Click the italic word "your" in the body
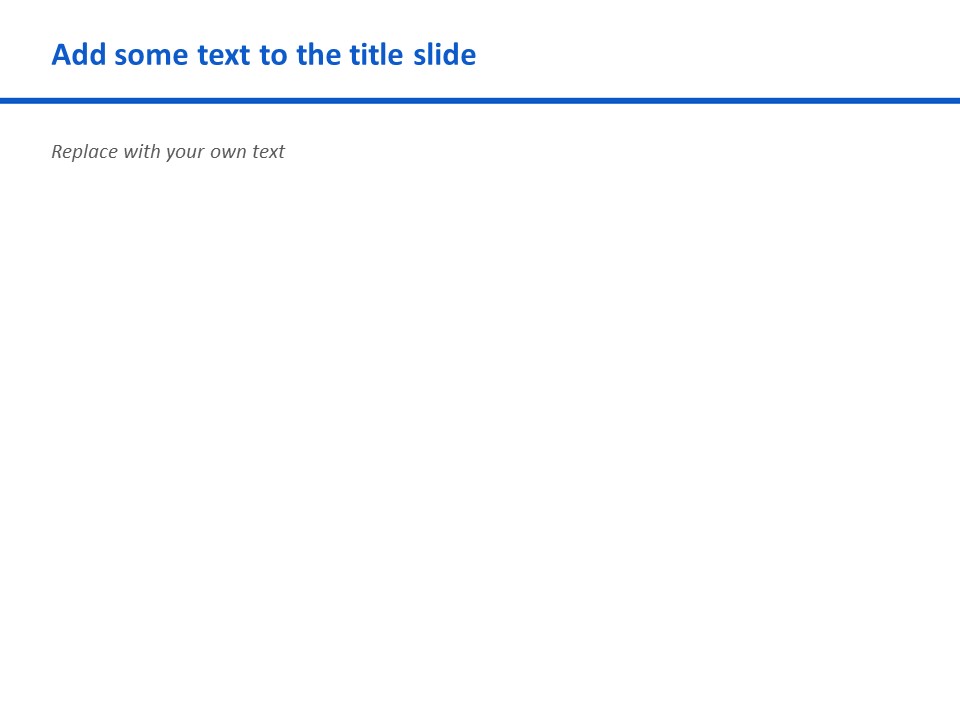This screenshot has width=960, height=720. click(x=185, y=153)
